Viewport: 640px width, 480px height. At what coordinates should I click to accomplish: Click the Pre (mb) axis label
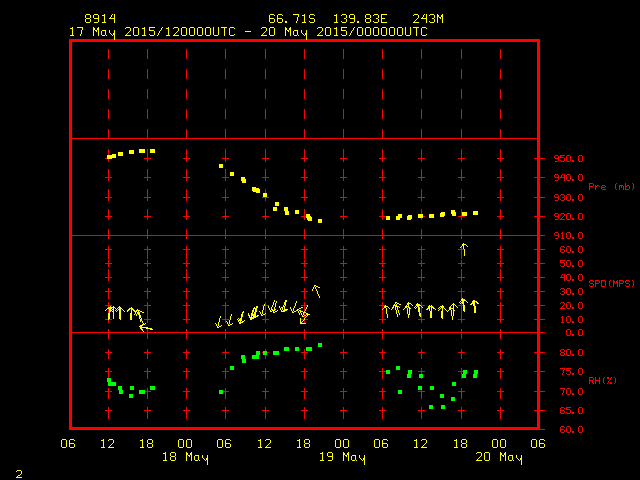coord(611,186)
